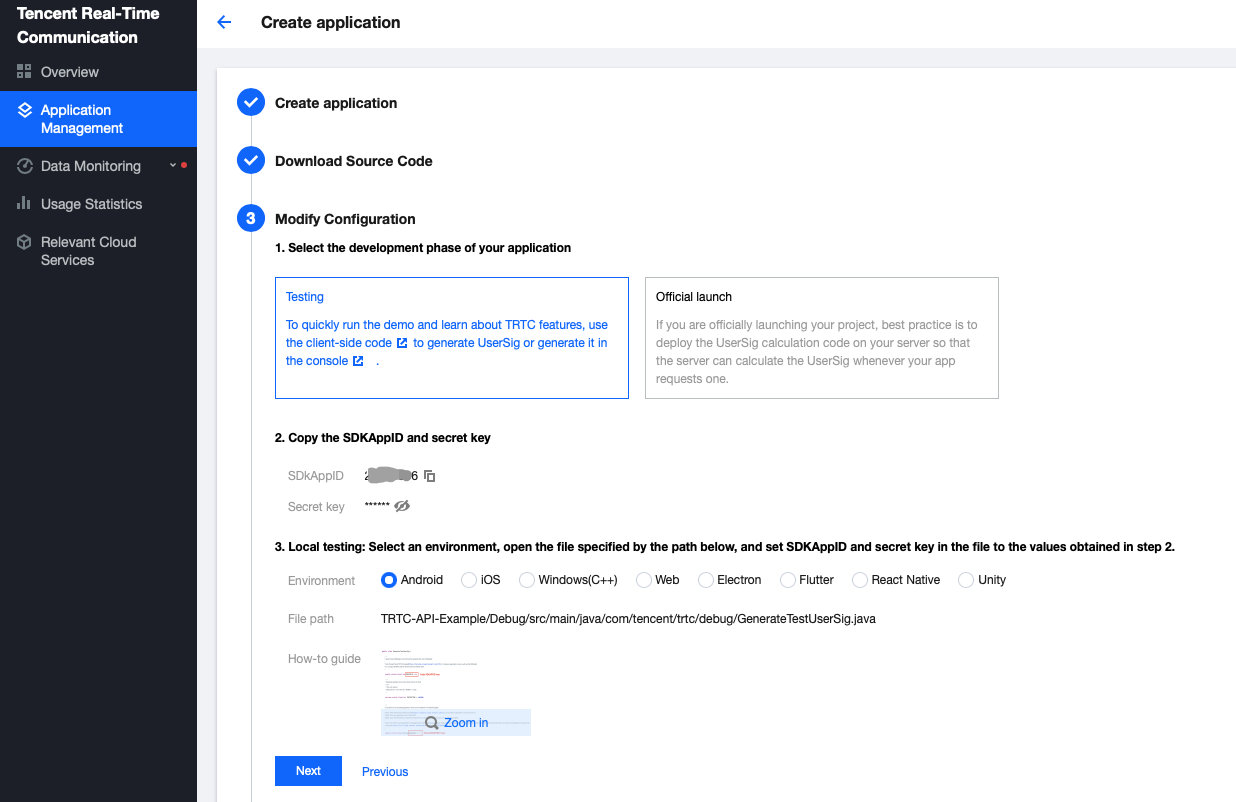Click the Environment field label
Viewport: 1236px width, 802px height.
pos(321,581)
